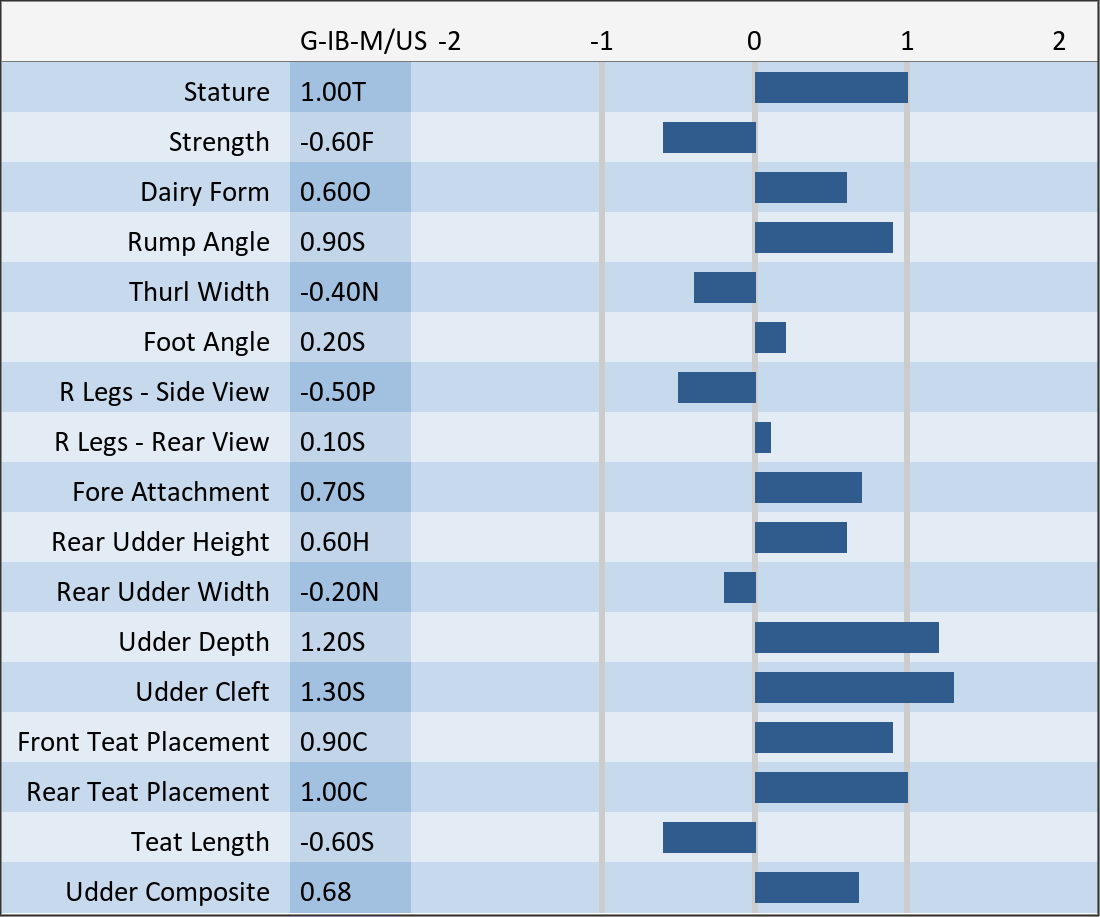The height and width of the screenshot is (917, 1100).
Task: Click the Rear Udder Width value -0.20N
Action: pyautogui.click(x=339, y=592)
